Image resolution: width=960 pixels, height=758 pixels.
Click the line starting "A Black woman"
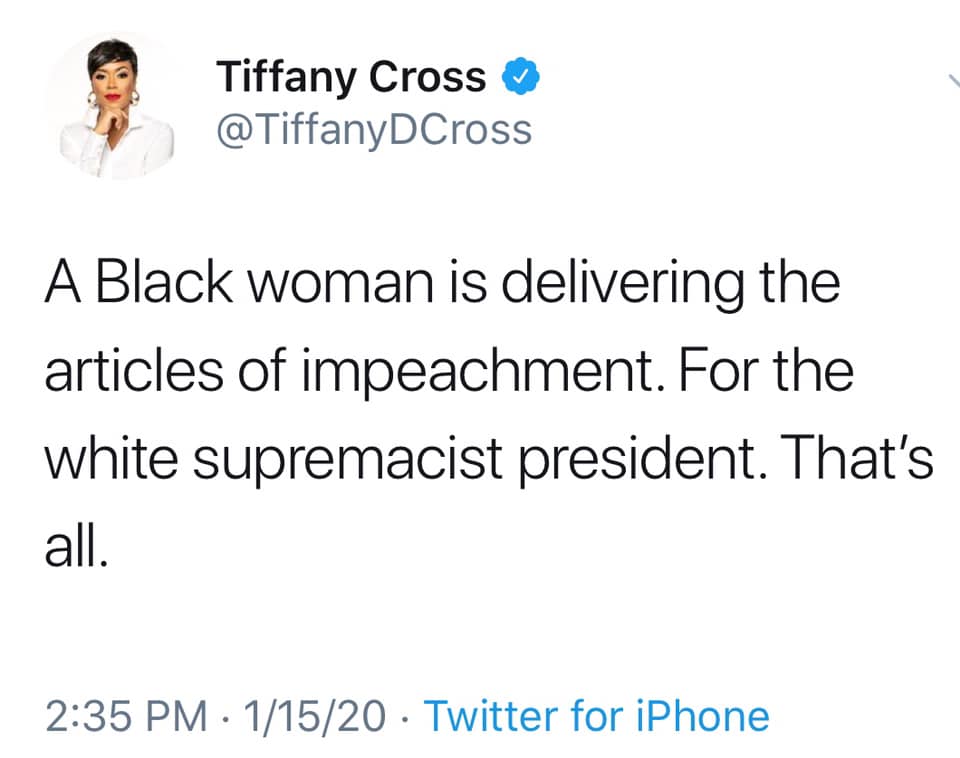coord(441,285)
